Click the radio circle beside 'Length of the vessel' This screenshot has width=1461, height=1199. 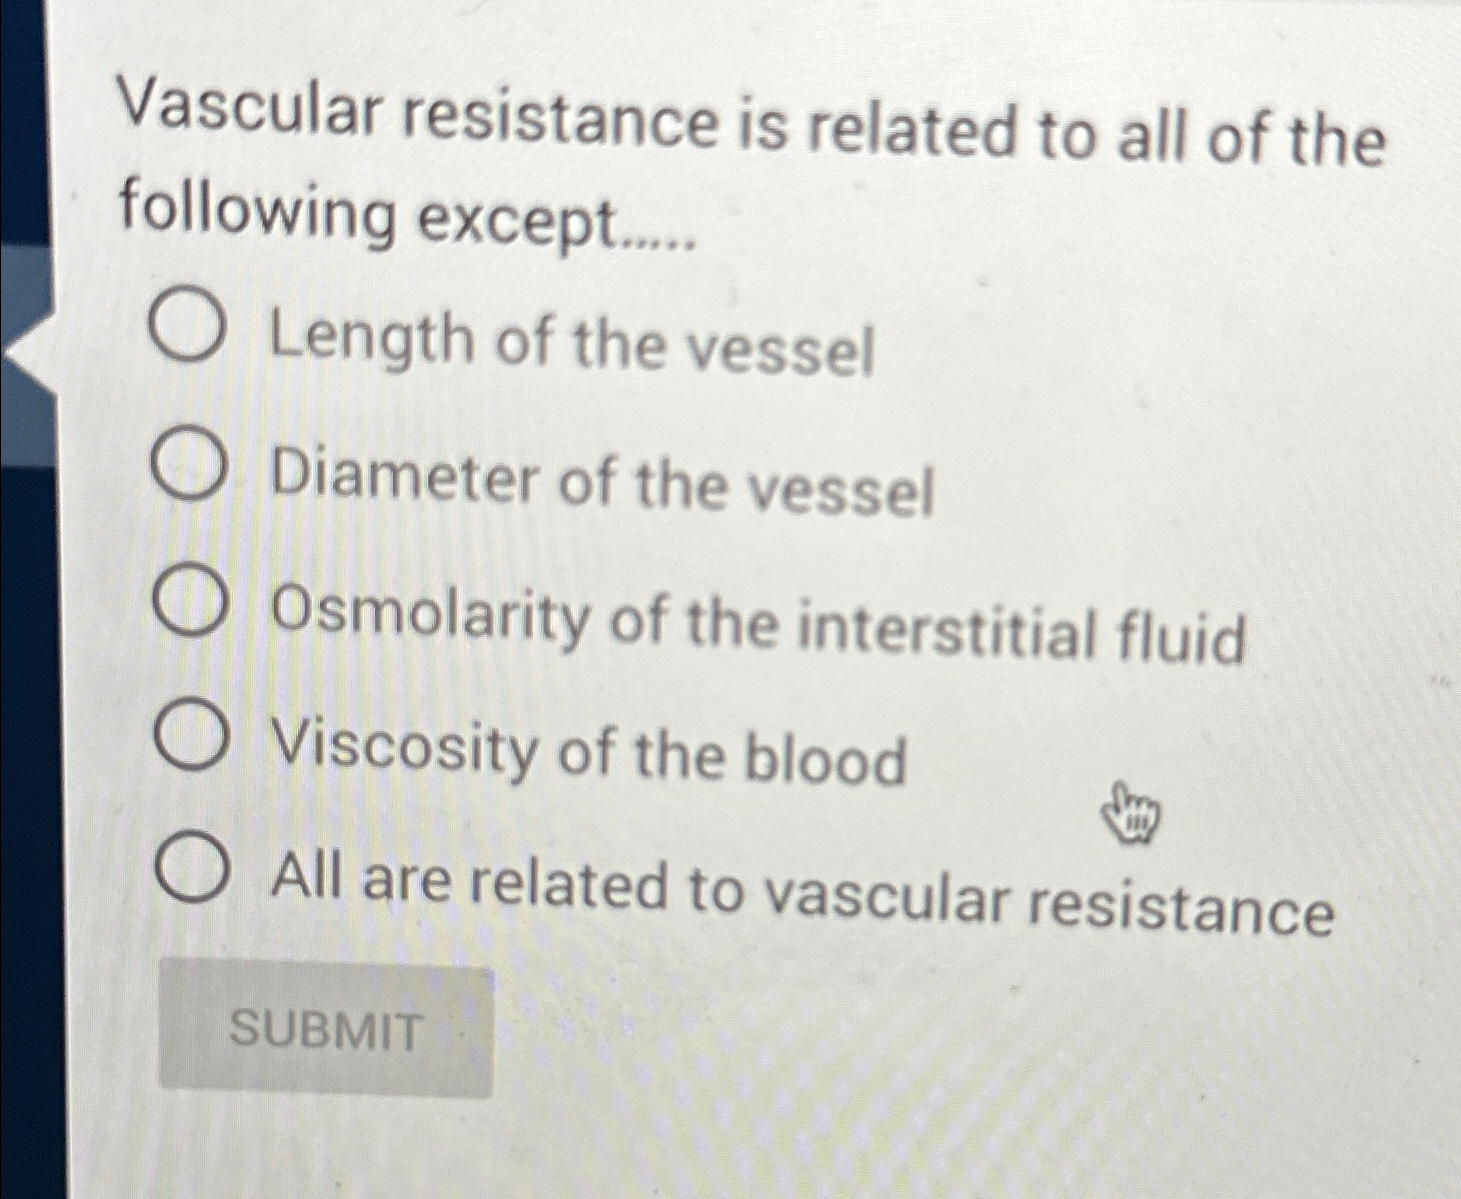(x=190, y=328)
